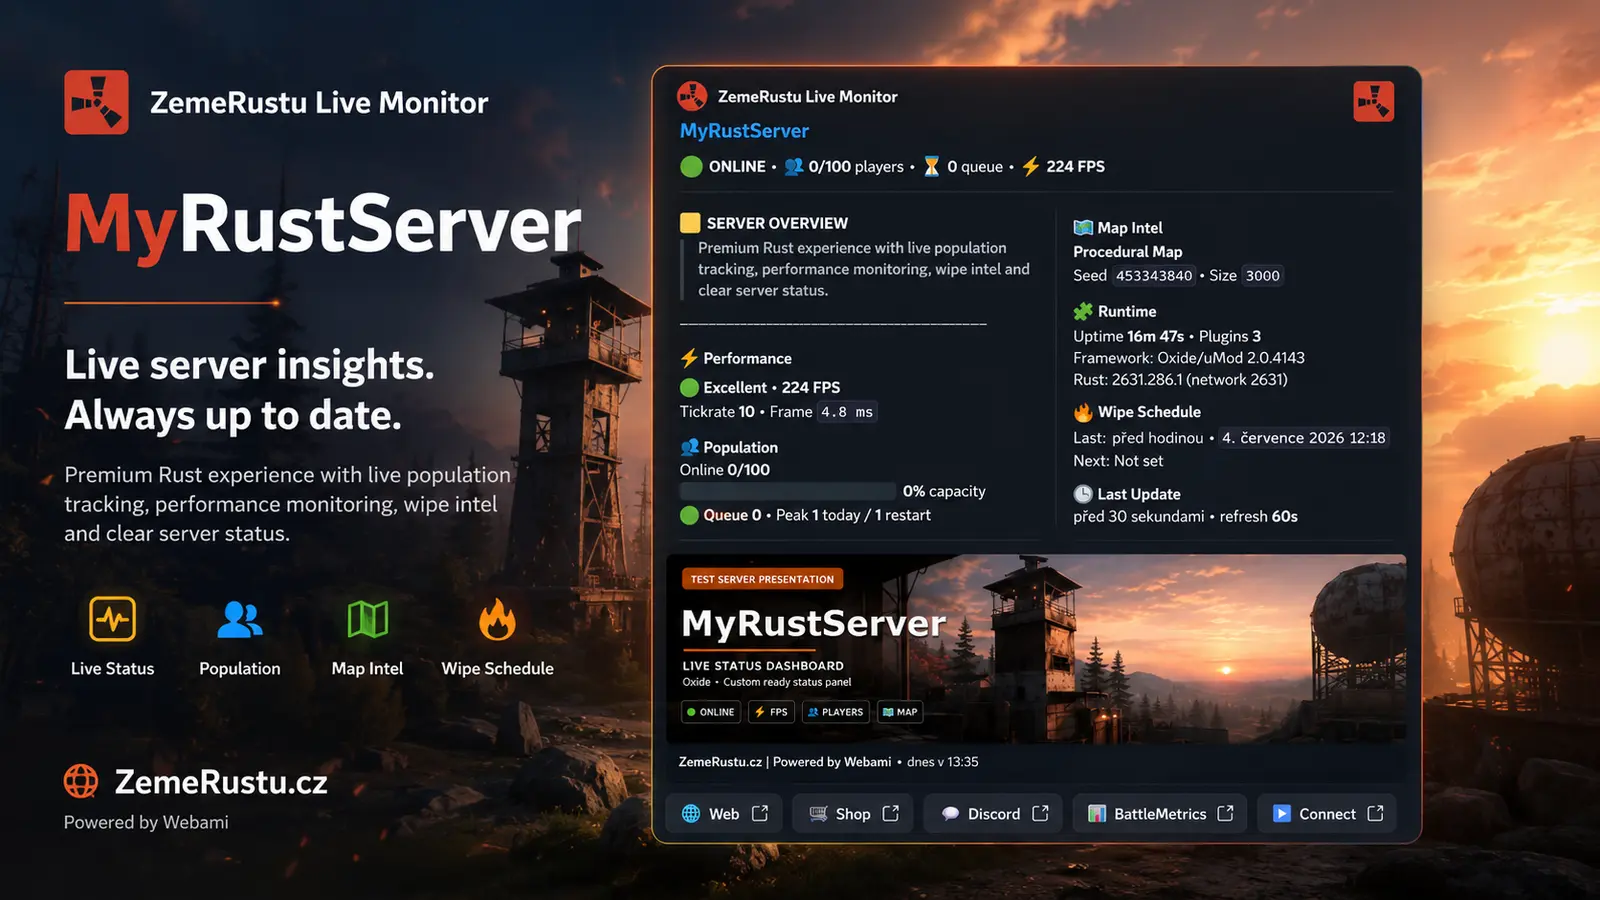The width and height of the screenshot is (1600, 900).
Task: Click the orange Wipe Schedule flame icon
Action: (x=497, y=619)
